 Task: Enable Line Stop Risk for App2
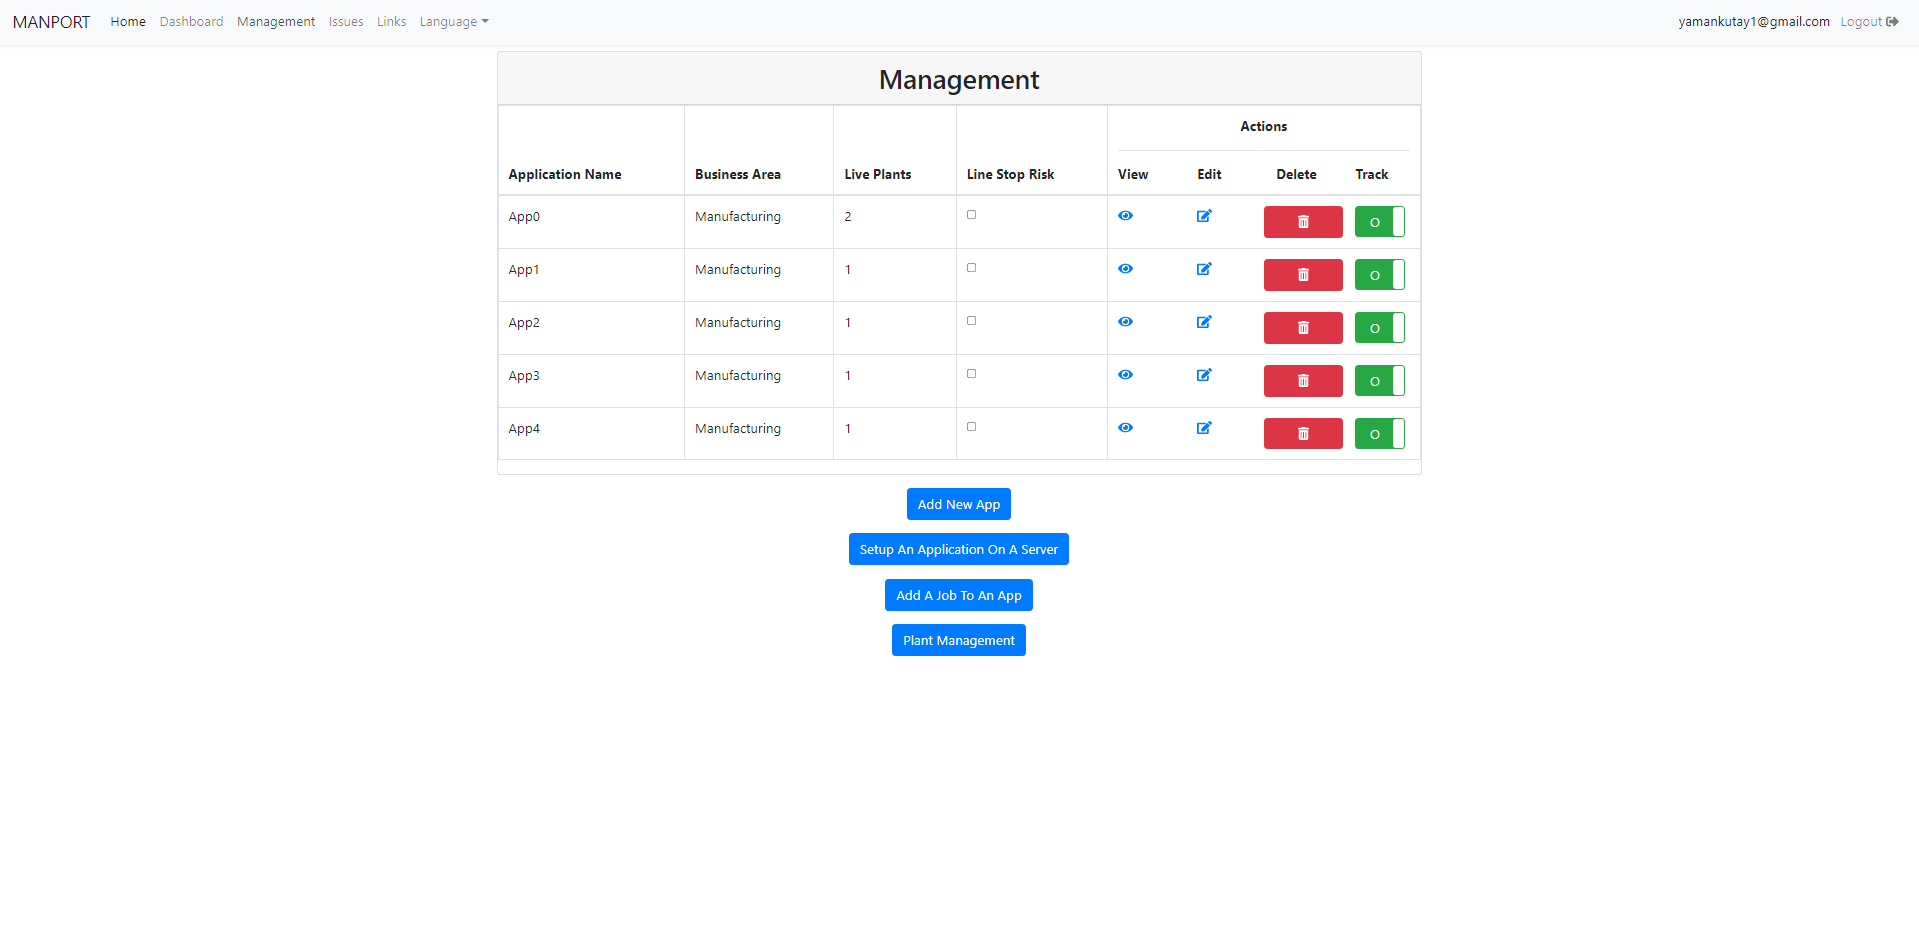(x=970, y=320)
